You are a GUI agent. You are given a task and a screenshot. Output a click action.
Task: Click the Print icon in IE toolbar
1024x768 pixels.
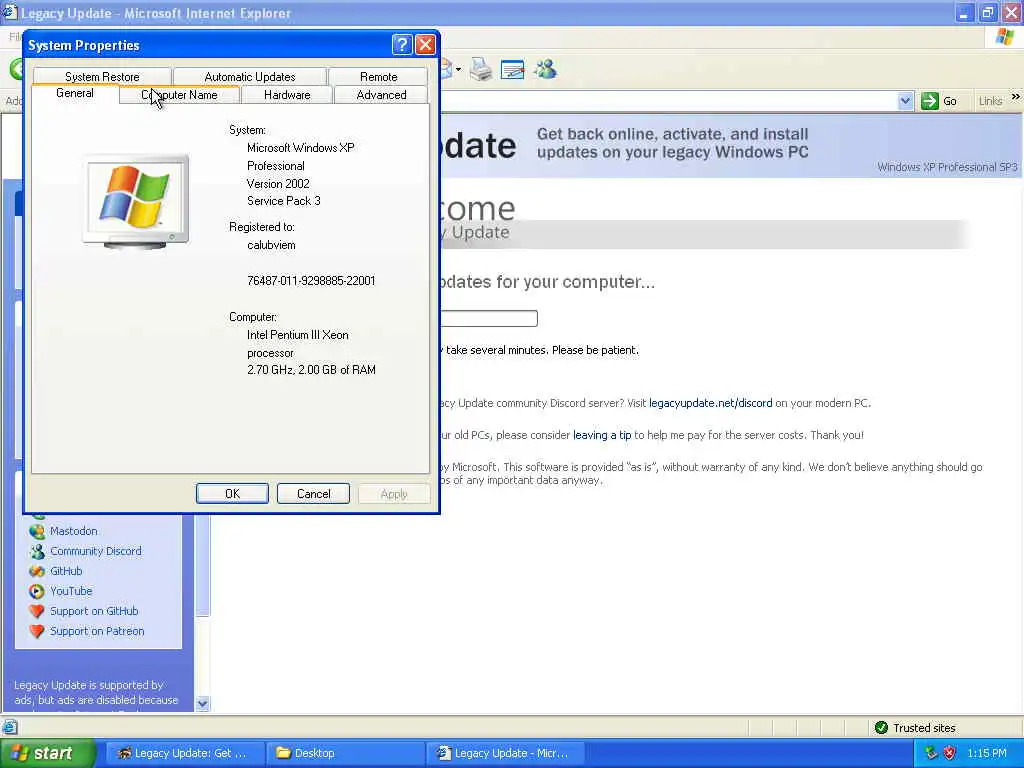pyautogui.click(x=481, y=69)
